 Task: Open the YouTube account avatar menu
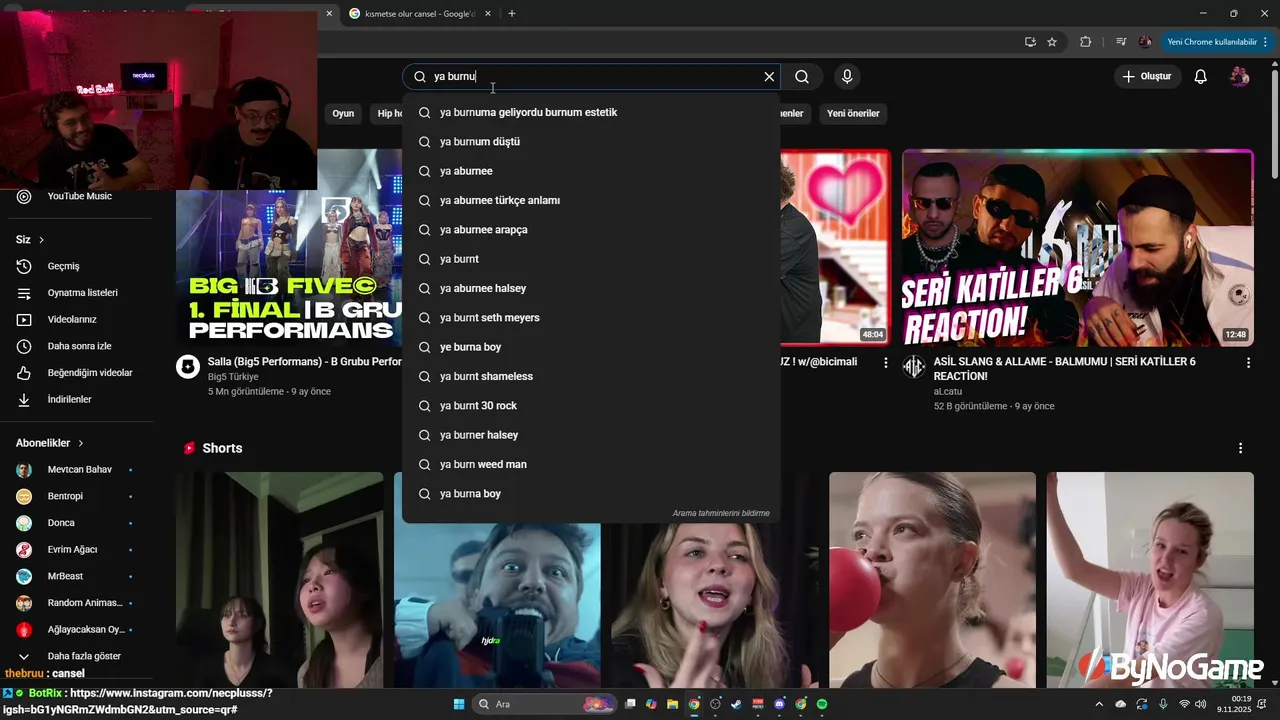coord(1240,77)
